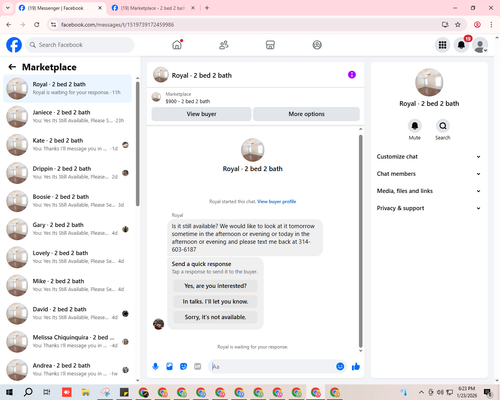The width and height of the screenshot is (500, 400).
Task: Open the View buyer profile link
Action: pos(277,201)
